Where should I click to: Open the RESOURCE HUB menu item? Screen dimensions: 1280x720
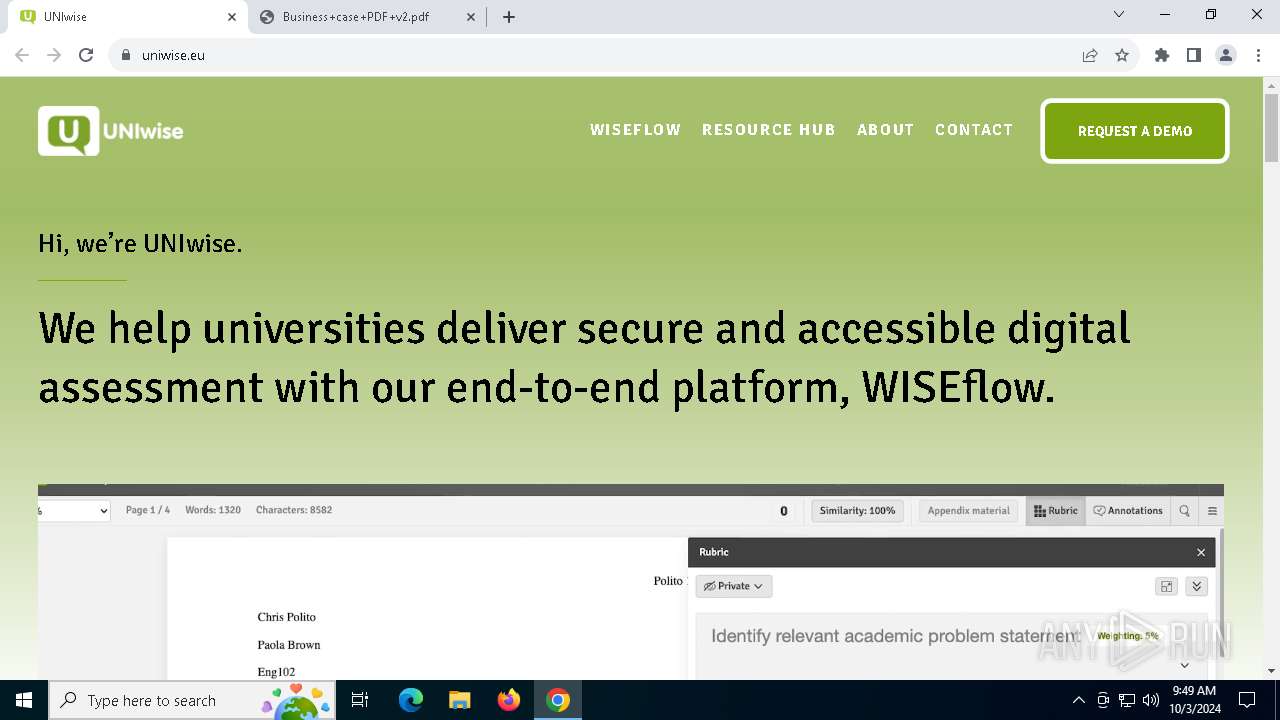768,130
